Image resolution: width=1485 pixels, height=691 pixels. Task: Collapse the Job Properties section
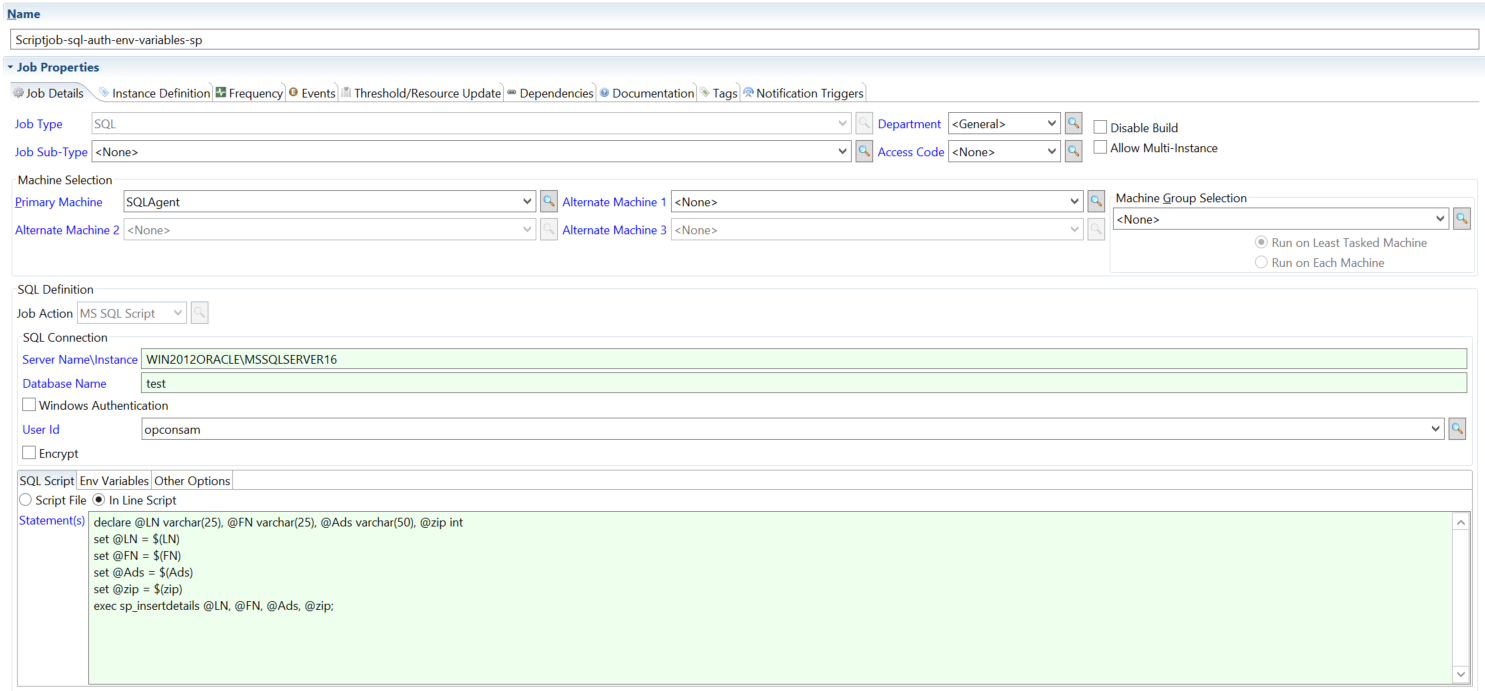point(10,68)
